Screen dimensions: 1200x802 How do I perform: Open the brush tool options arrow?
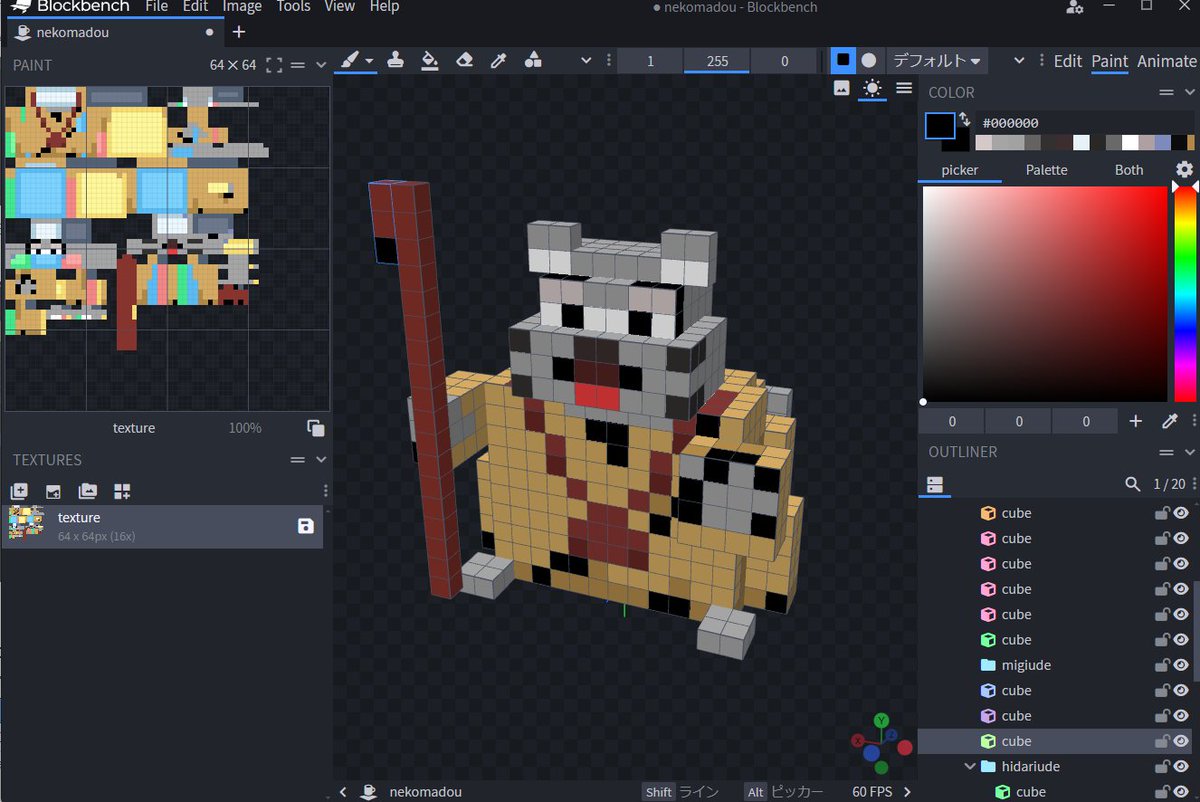[x=369, y=61]
